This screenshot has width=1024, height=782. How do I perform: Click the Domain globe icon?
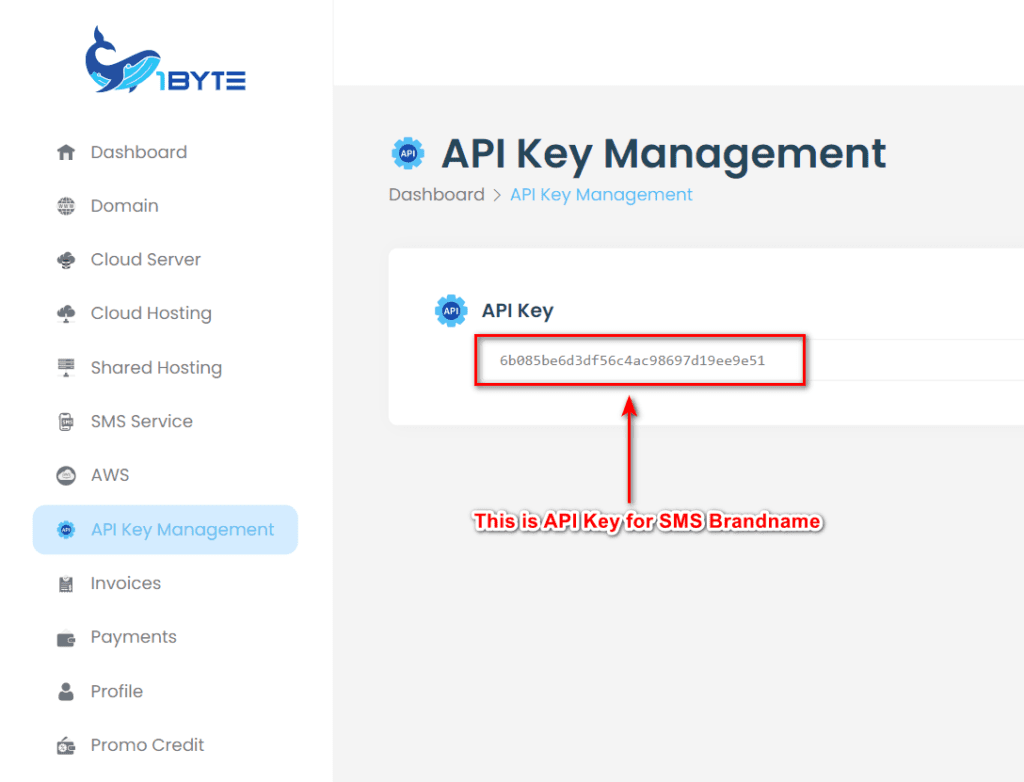point(66,205)
